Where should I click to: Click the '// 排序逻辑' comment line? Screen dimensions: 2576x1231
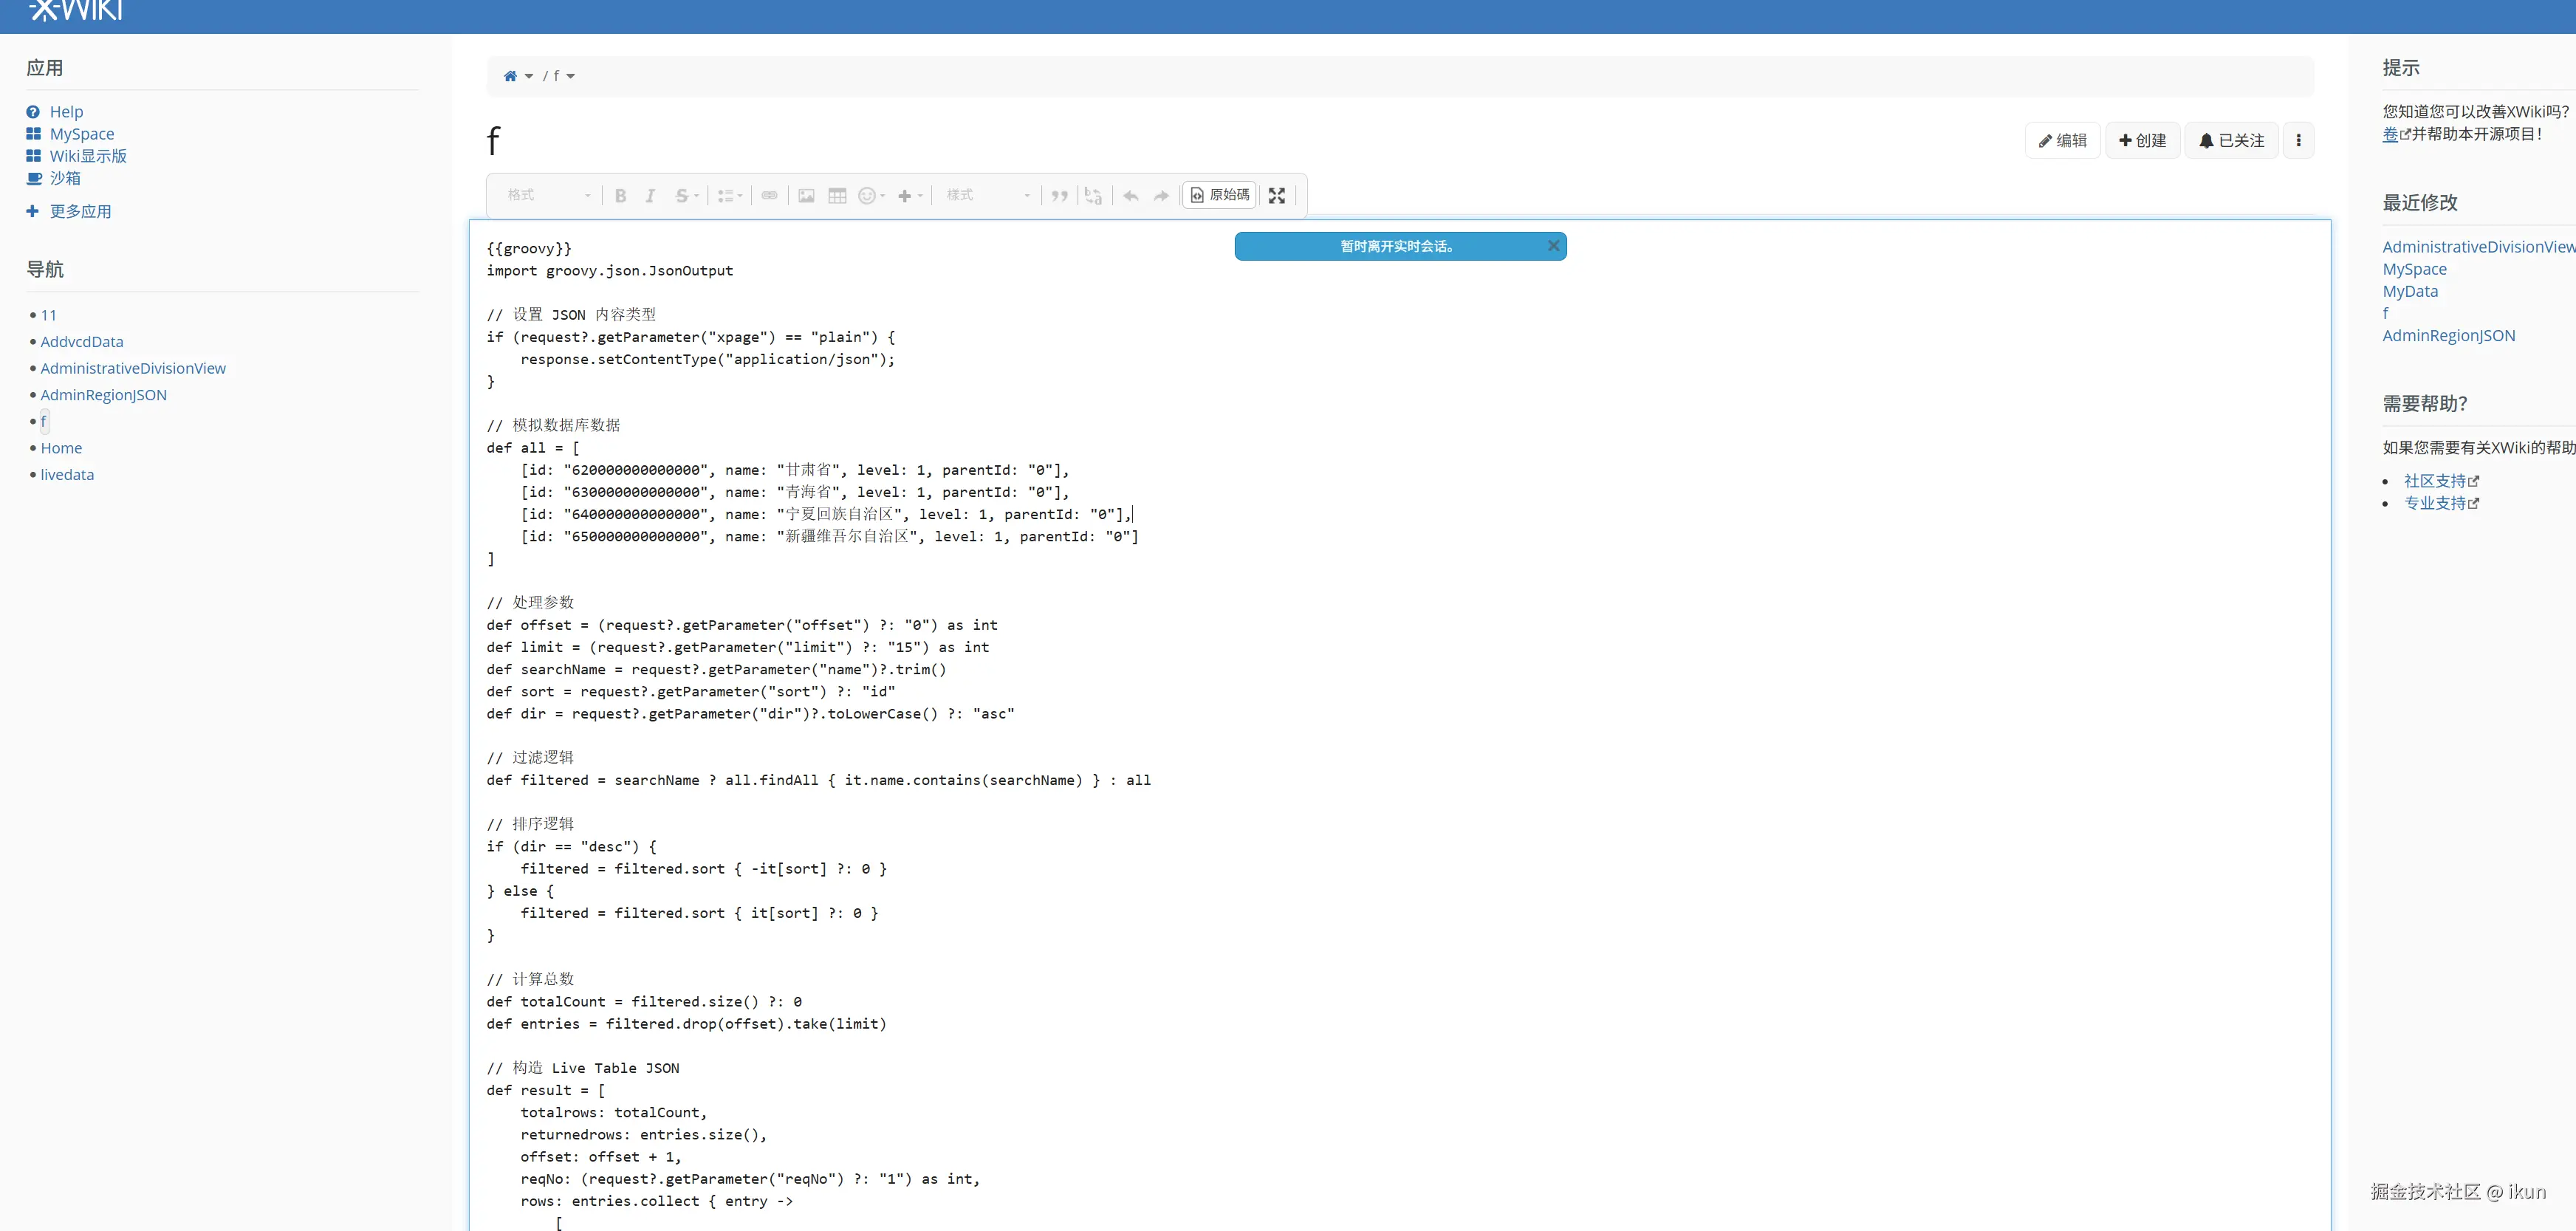[x=530, y=824]
